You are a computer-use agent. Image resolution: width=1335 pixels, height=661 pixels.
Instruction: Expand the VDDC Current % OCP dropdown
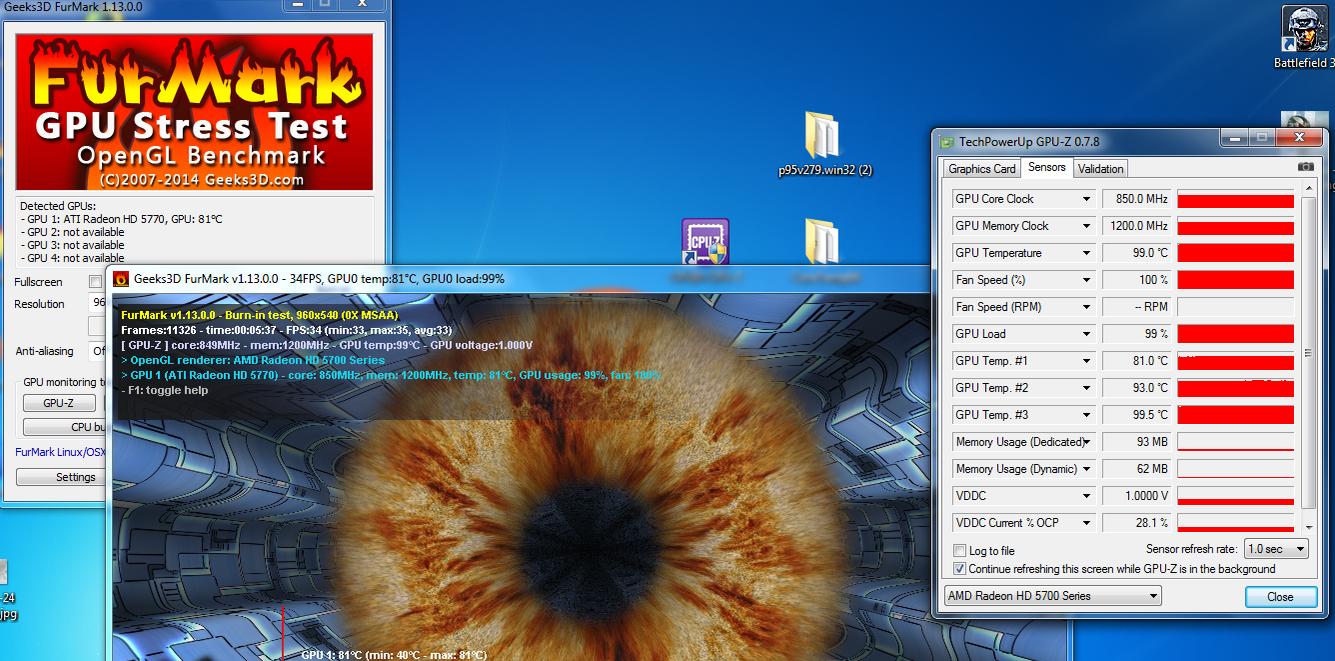(x=1086, y=523)
